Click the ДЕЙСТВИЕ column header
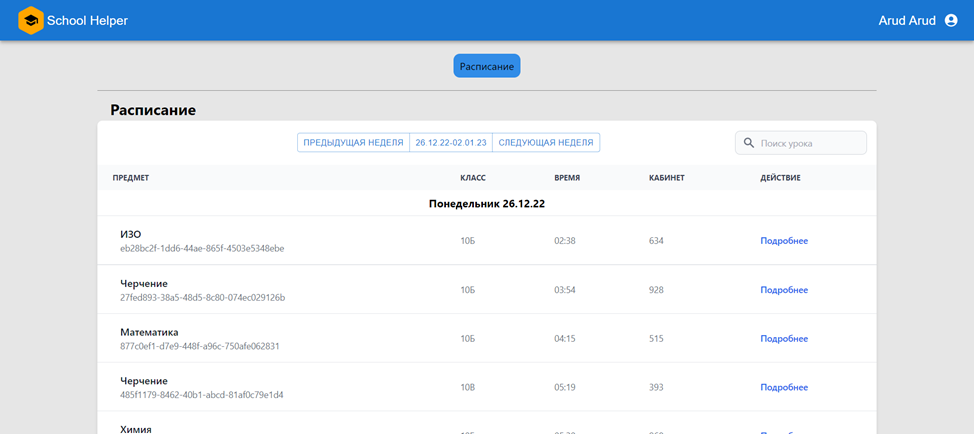 click(x=780, y=178)
